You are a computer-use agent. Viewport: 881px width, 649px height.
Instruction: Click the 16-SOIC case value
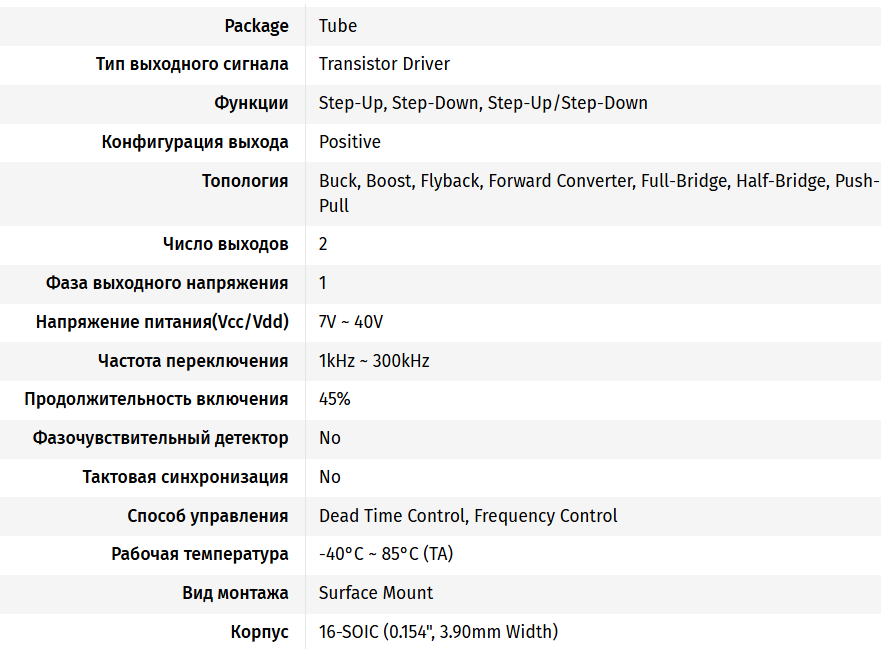pyautogui.click(x=438, y=632)
